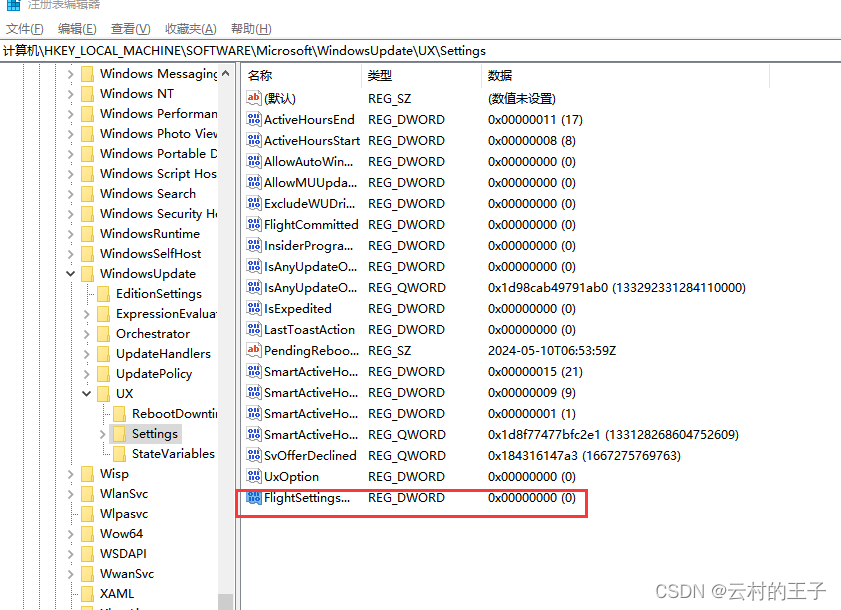Click the LastToastAction value icon
Screen dimensions: 841x610
(254, 329)
